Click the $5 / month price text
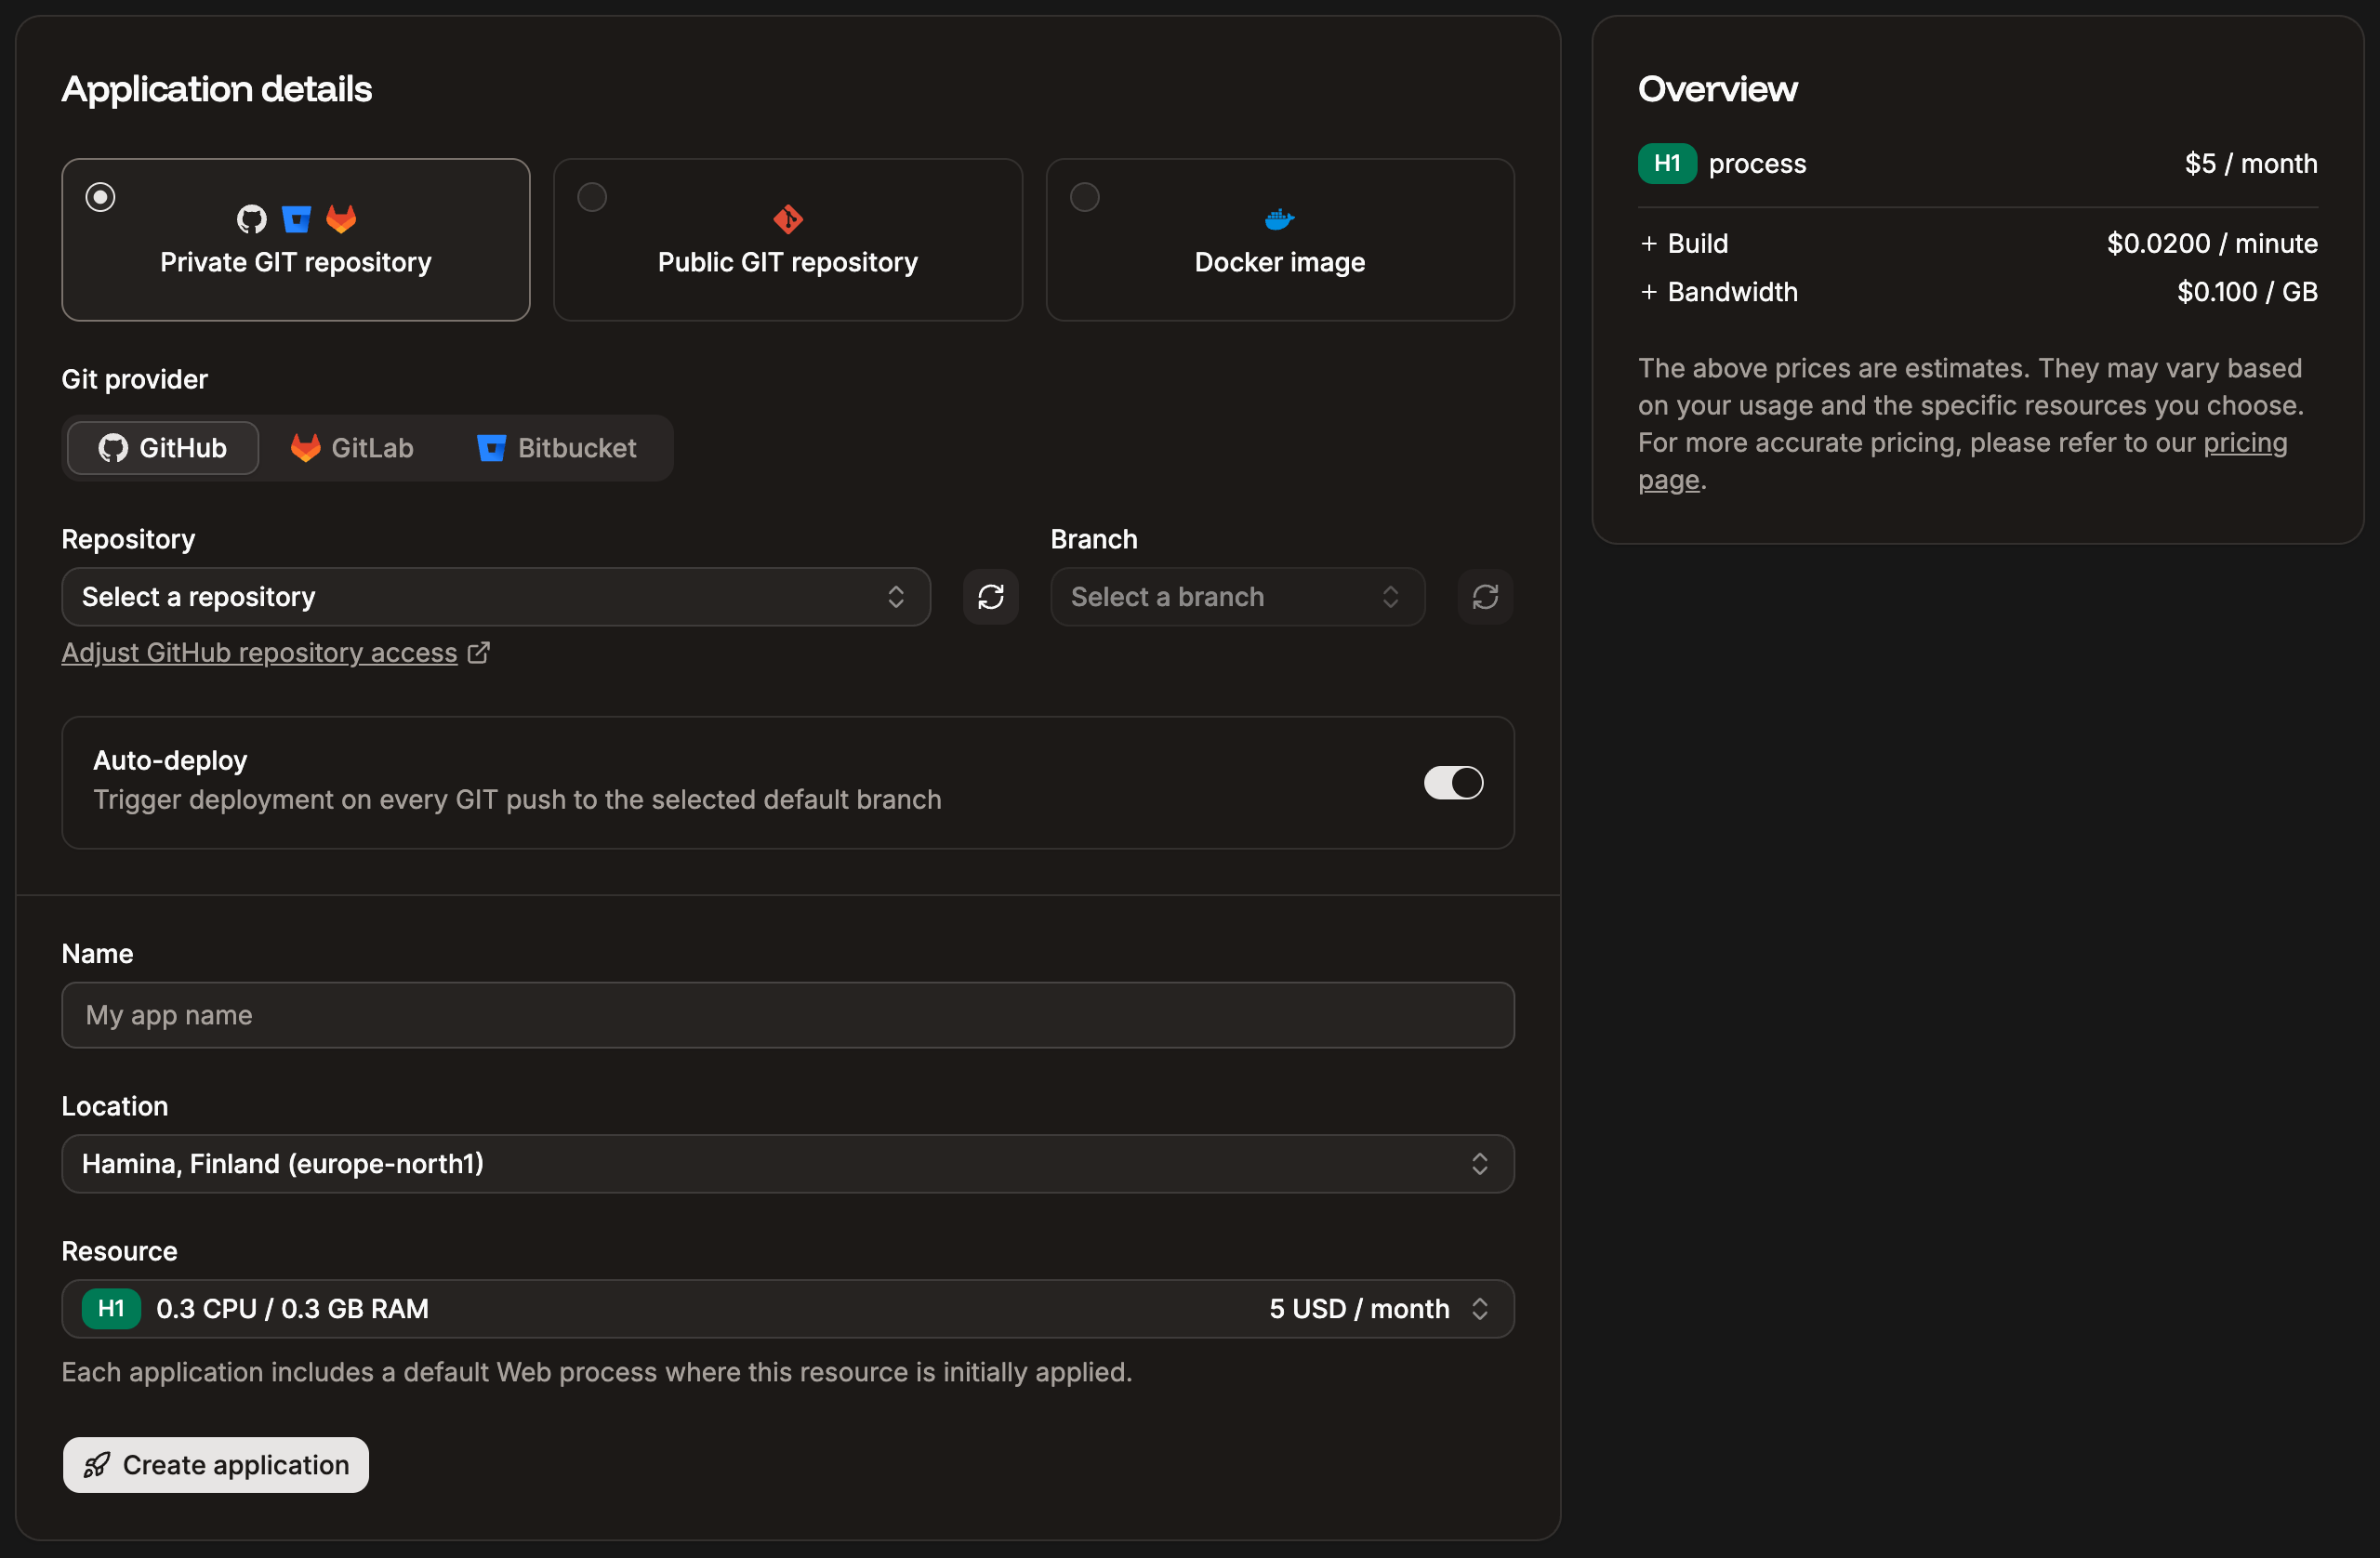The height and width of the screenshot is (1558, 2380). pos(2251,163)
